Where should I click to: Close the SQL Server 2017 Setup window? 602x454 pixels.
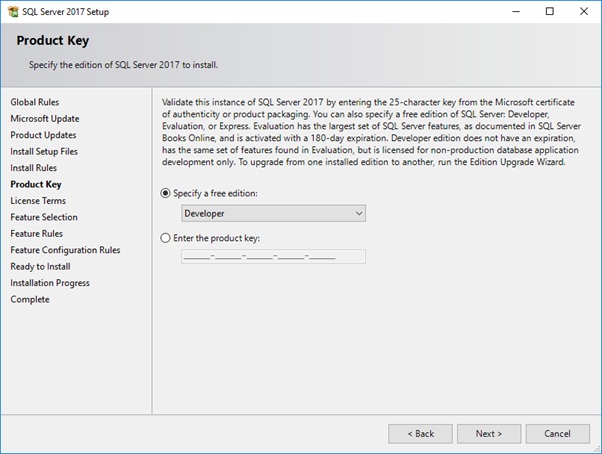point(584,12)
